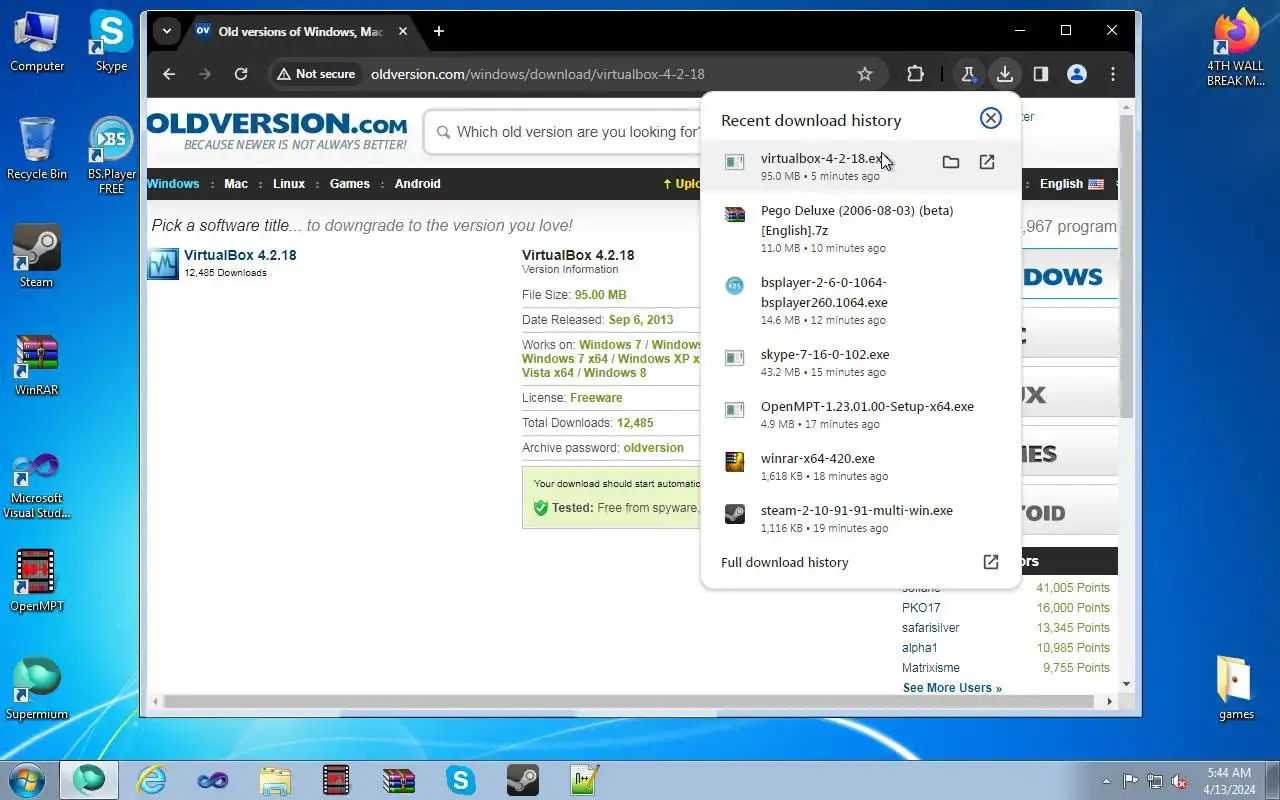
Task: Launch Skype from desktop shortcut
Action: 111,41
